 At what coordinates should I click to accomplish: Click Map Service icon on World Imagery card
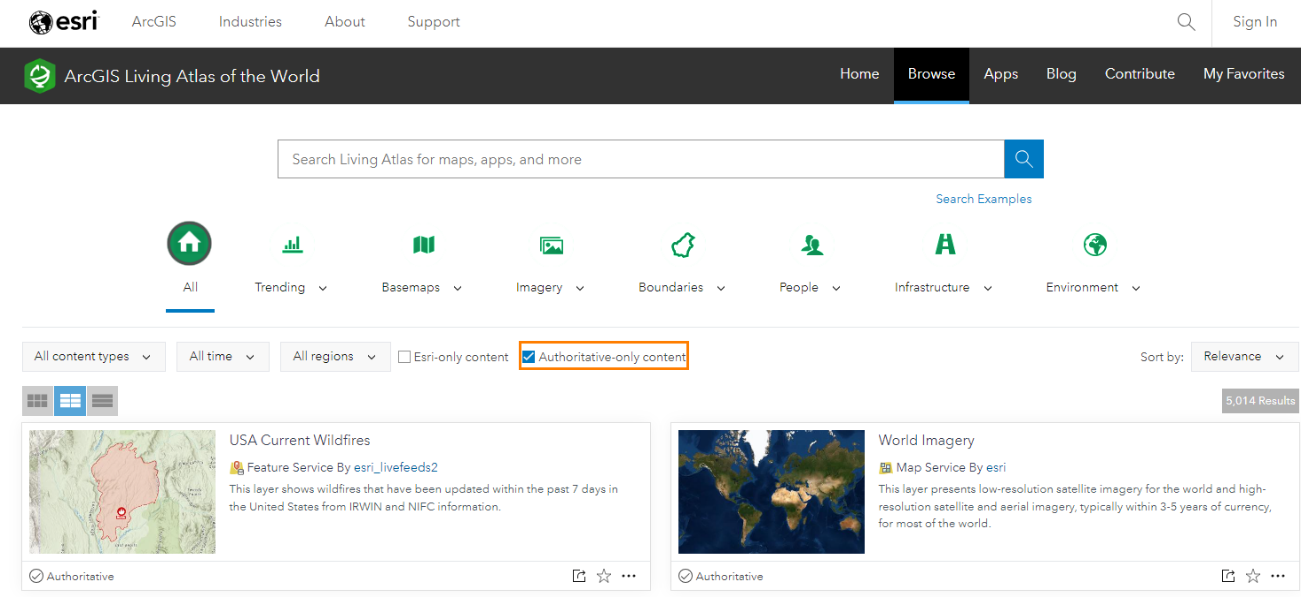(885, 467)
